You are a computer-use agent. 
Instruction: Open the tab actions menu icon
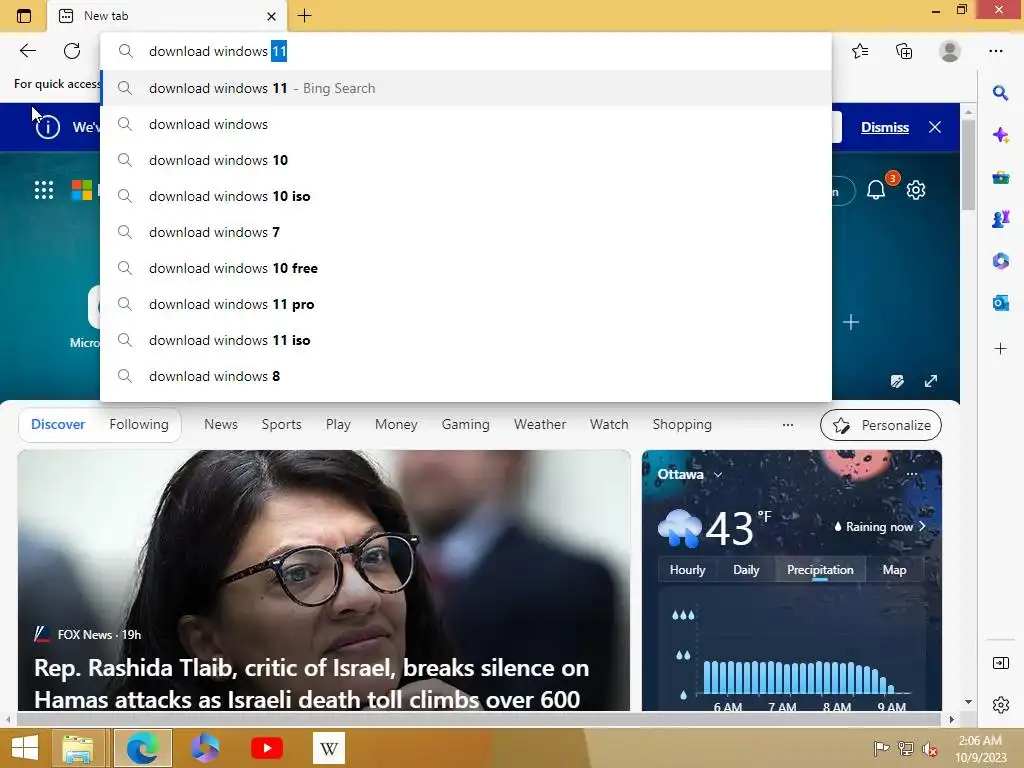click(x=24, y=16)
